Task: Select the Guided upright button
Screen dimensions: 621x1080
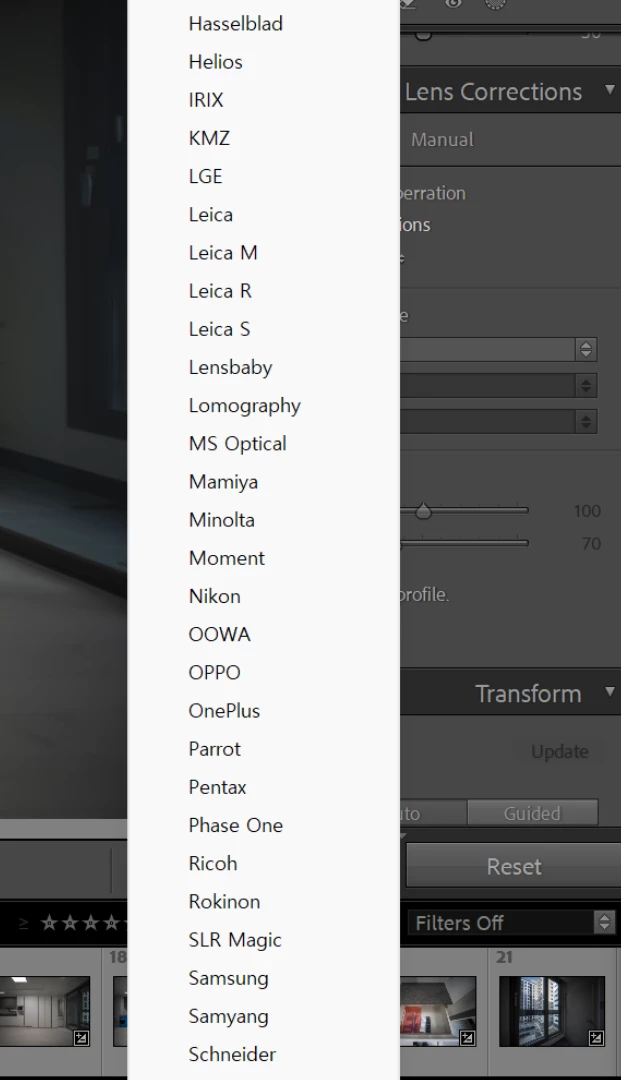Action: 532,813
